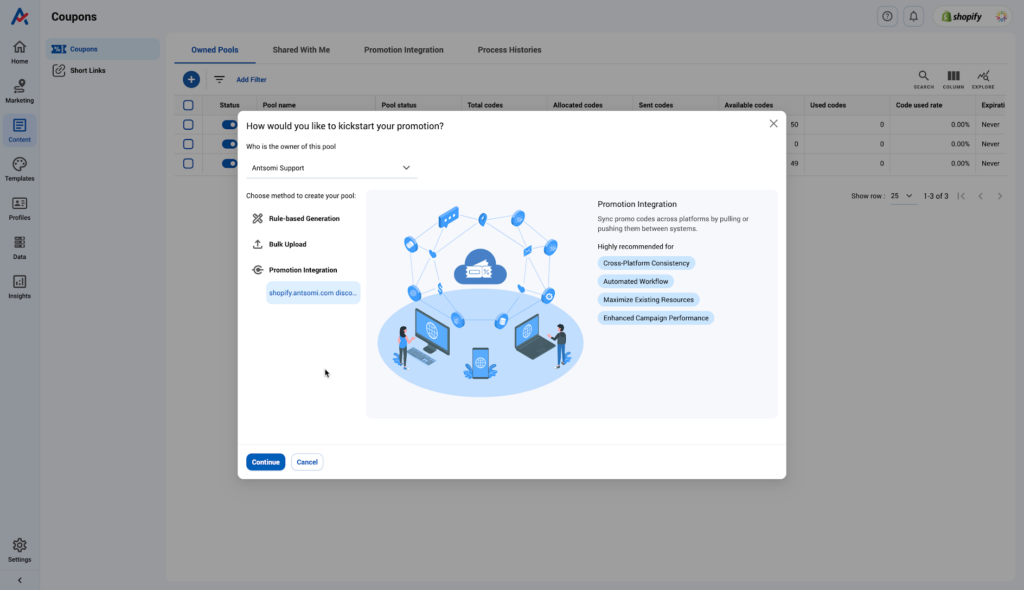Click the Cancel button in dialog
The image size is (1024, 590).
(x=307, y=462)
